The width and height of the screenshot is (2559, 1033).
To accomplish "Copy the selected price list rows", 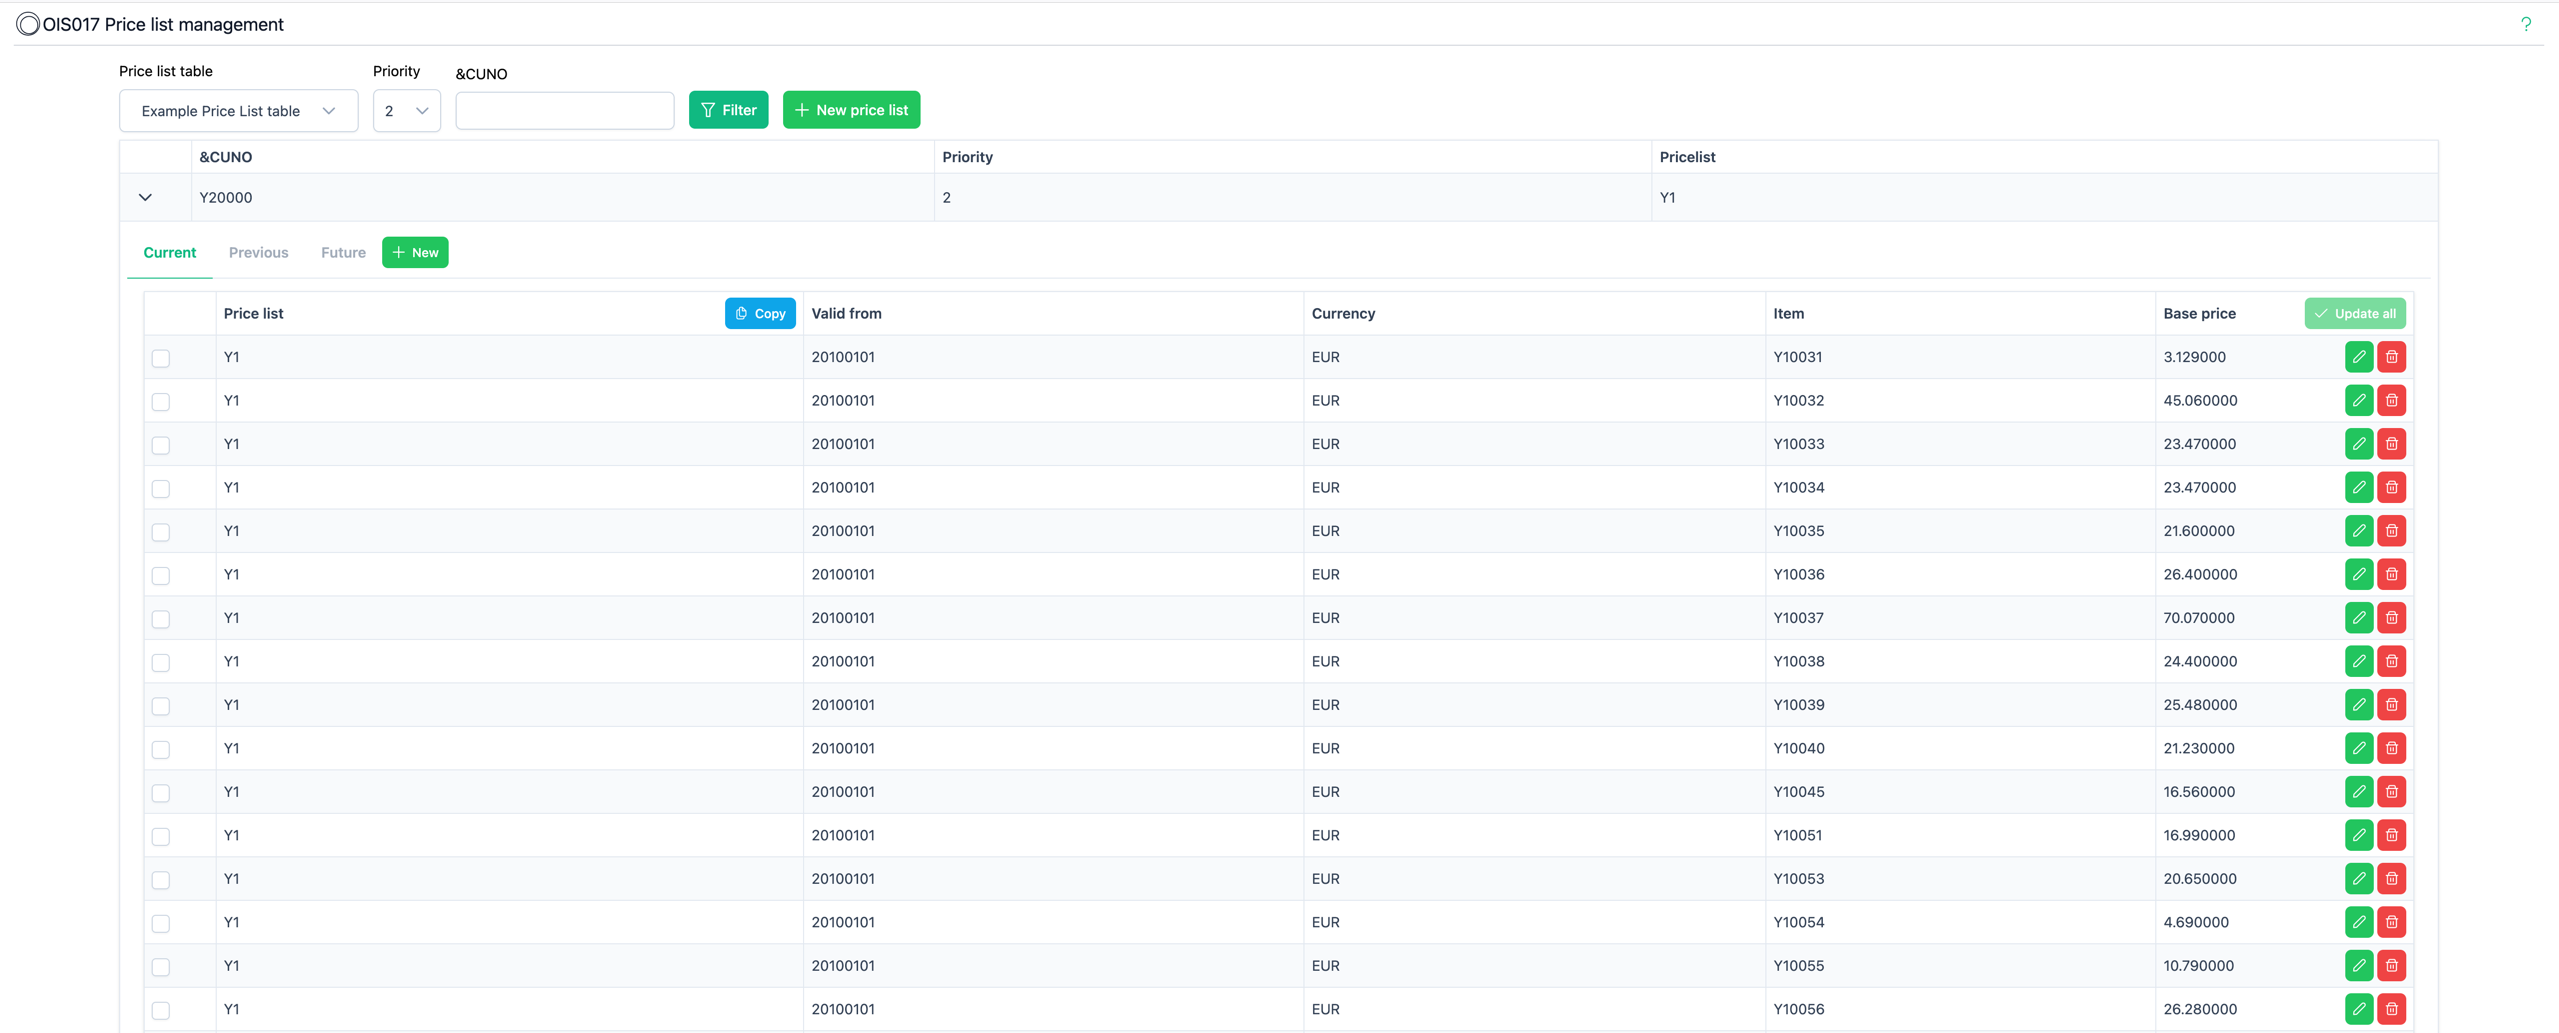I will coord(760,312).
